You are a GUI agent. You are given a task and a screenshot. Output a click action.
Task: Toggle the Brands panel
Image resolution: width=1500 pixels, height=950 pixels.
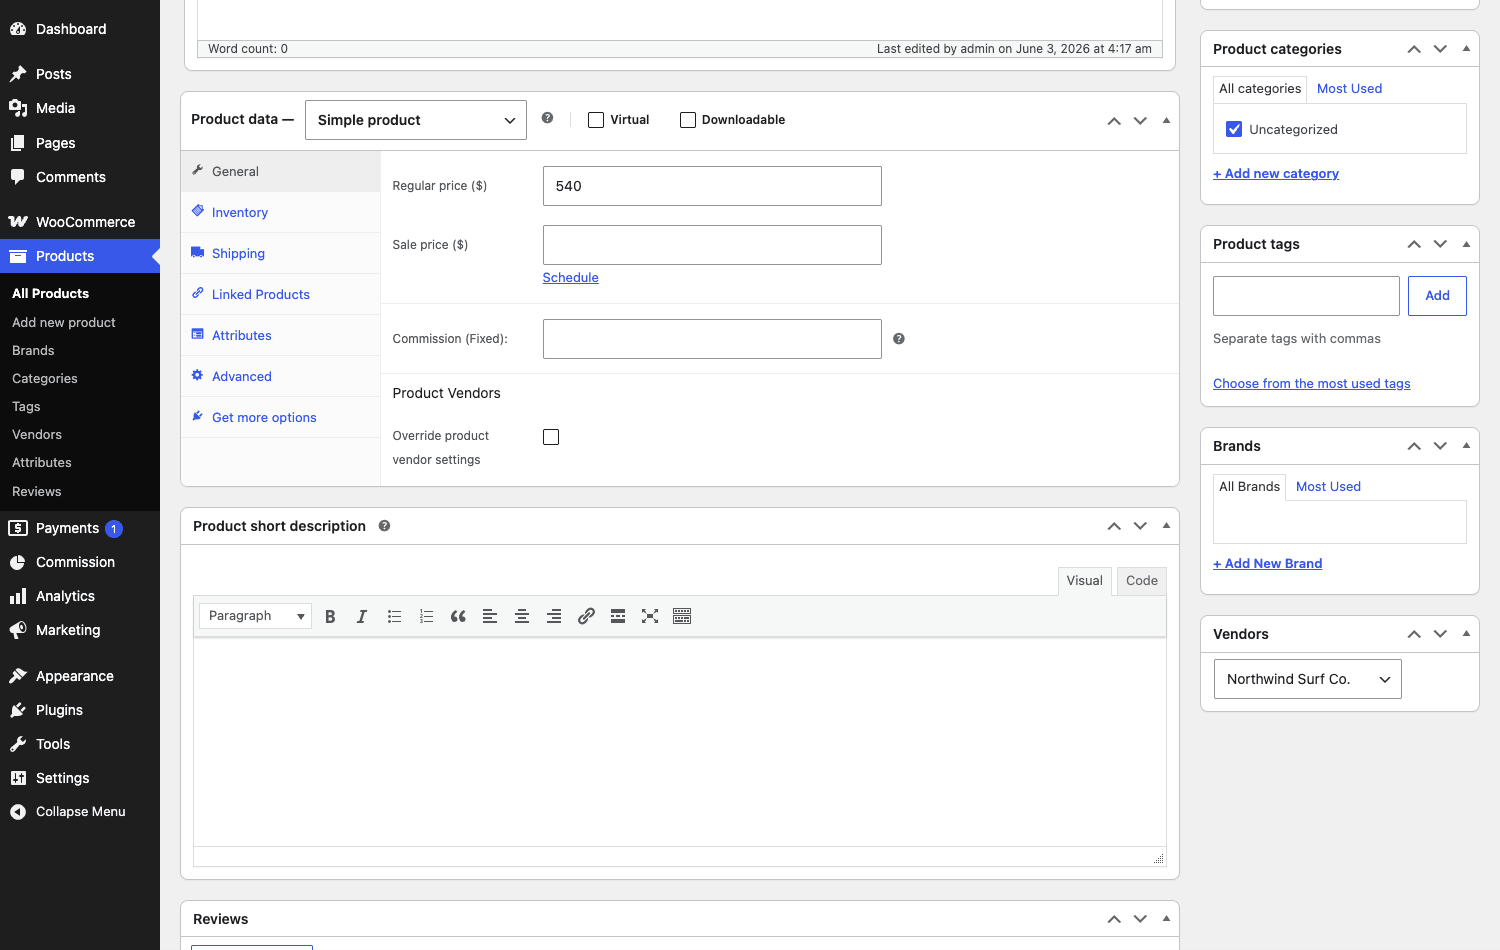point(1466,446)
